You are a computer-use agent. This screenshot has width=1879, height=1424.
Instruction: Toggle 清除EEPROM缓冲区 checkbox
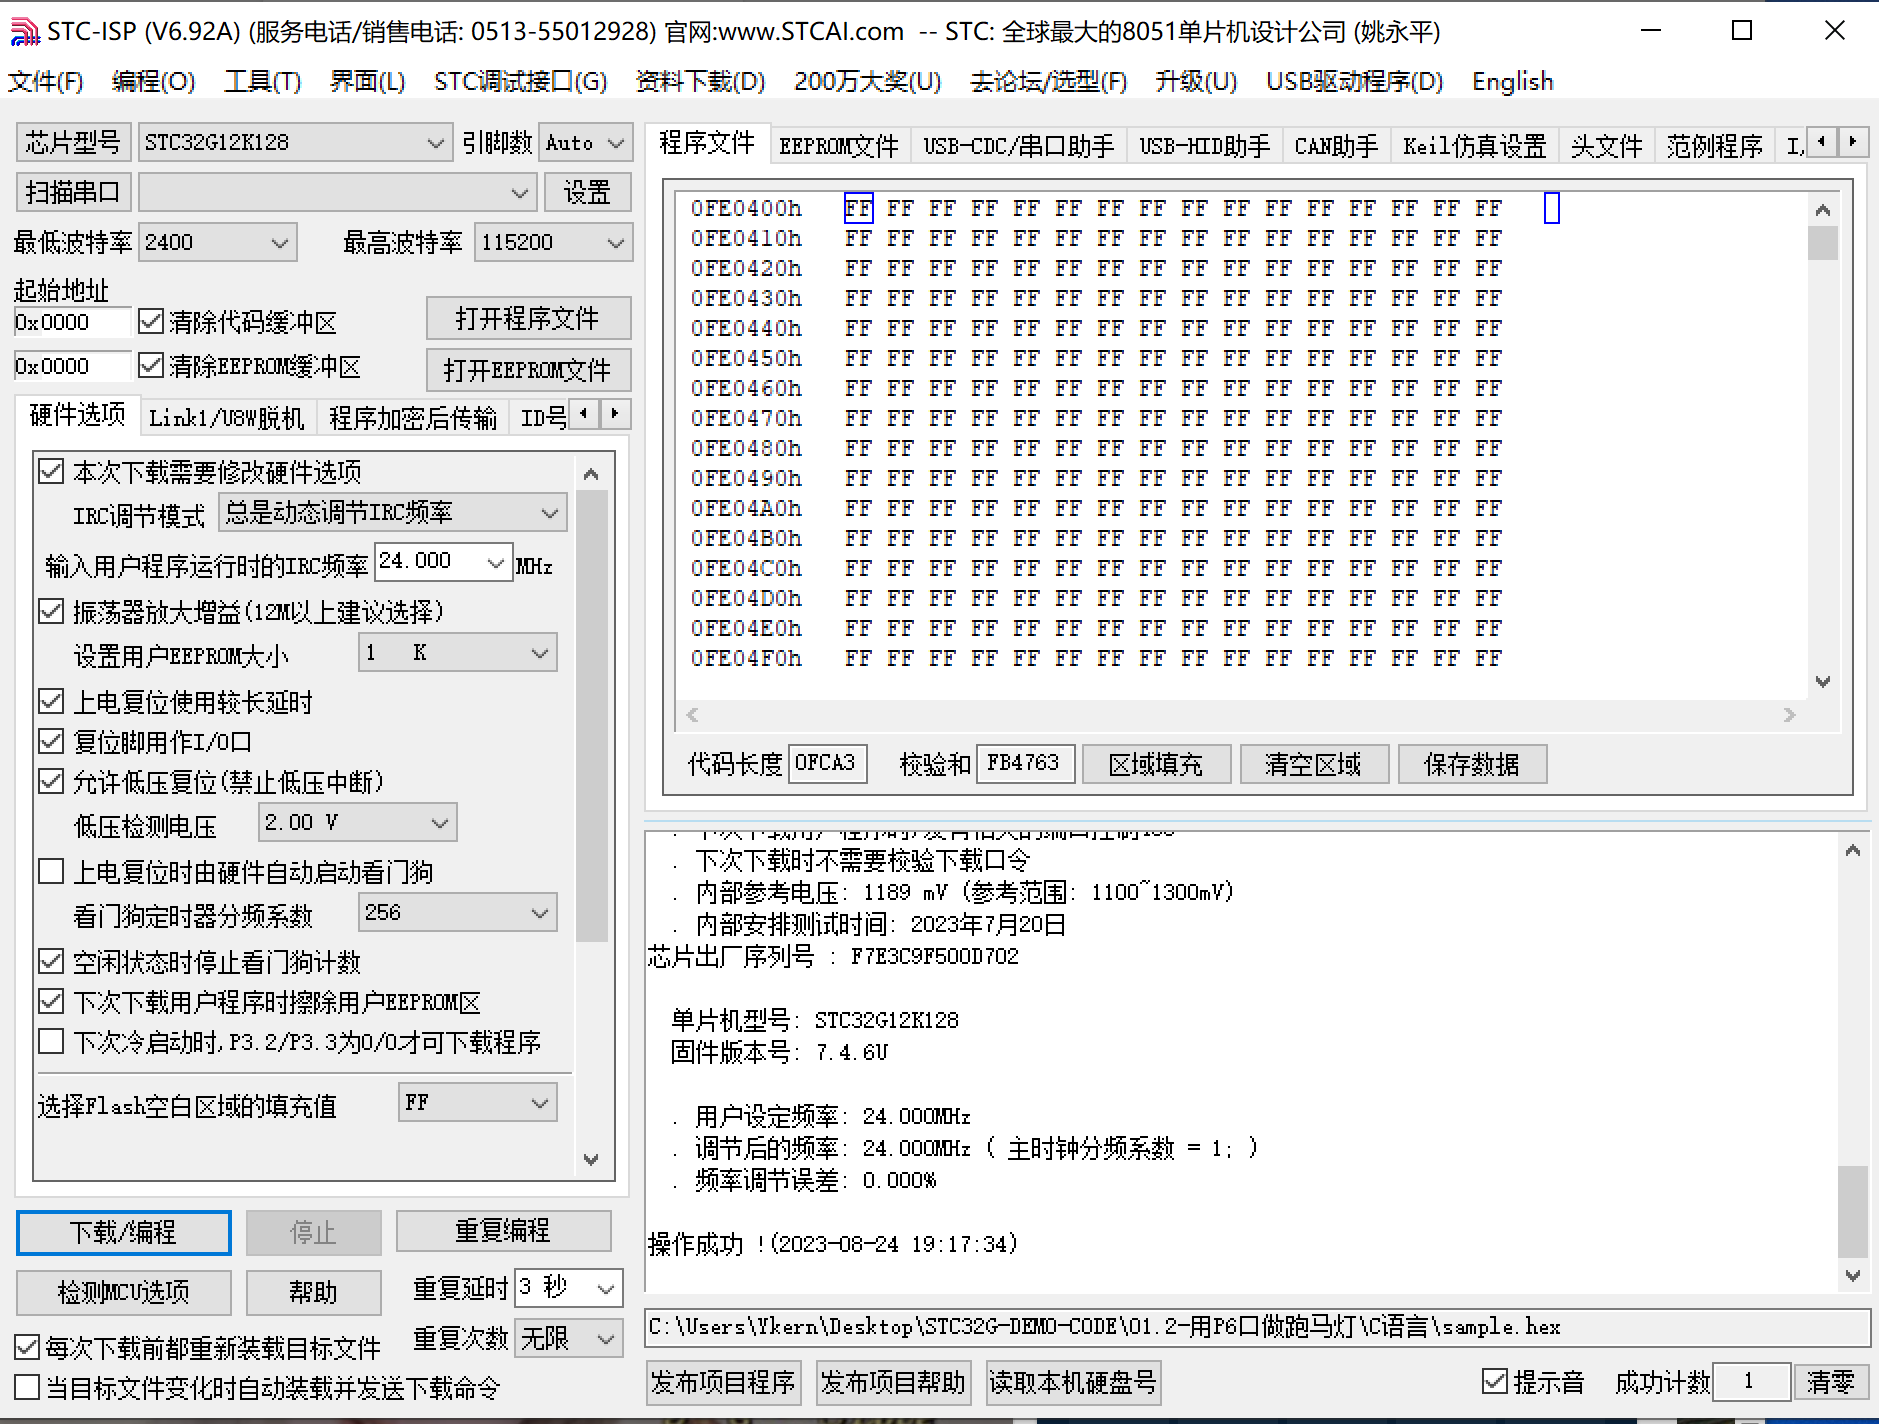click(151, 365)
